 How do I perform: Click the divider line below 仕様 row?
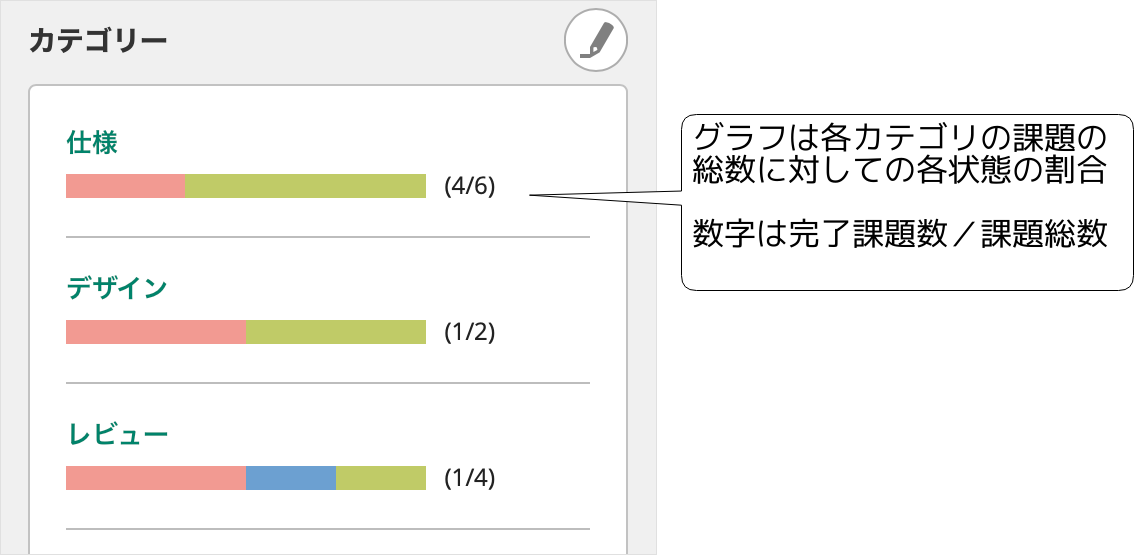click(x=328, y=237)
